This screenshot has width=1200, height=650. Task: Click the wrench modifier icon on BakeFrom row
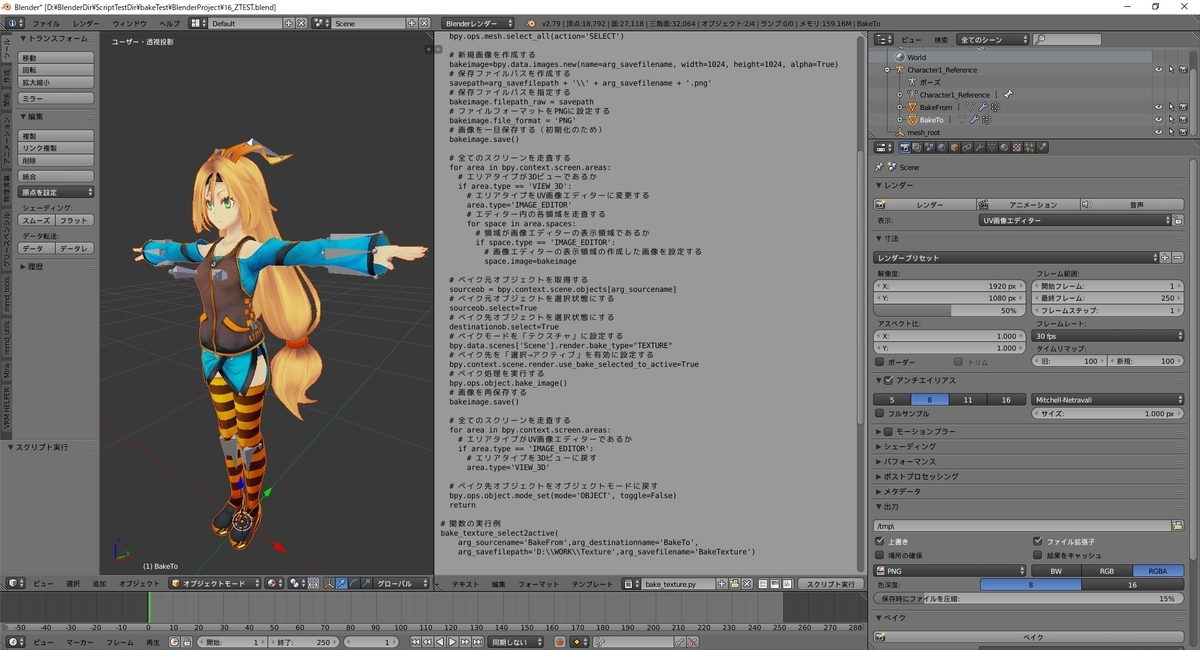[982, 107]
